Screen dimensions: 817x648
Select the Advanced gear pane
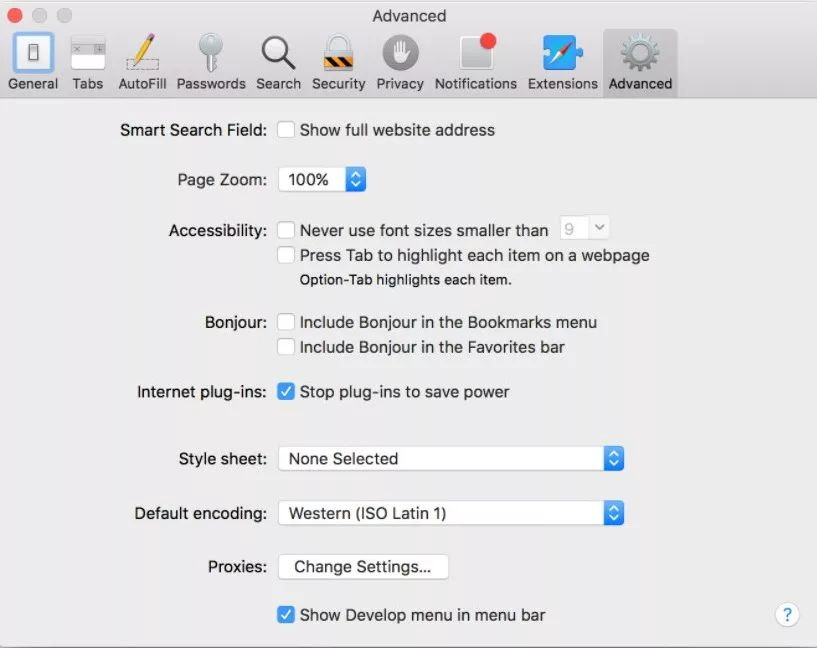(x=640, y=63)
